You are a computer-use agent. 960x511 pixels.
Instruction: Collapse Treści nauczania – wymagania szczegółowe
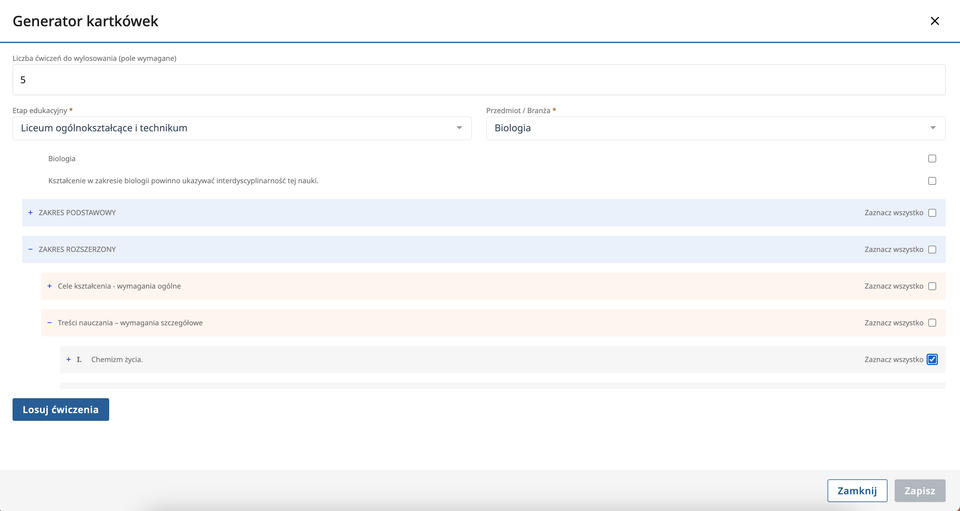[49, 323]
